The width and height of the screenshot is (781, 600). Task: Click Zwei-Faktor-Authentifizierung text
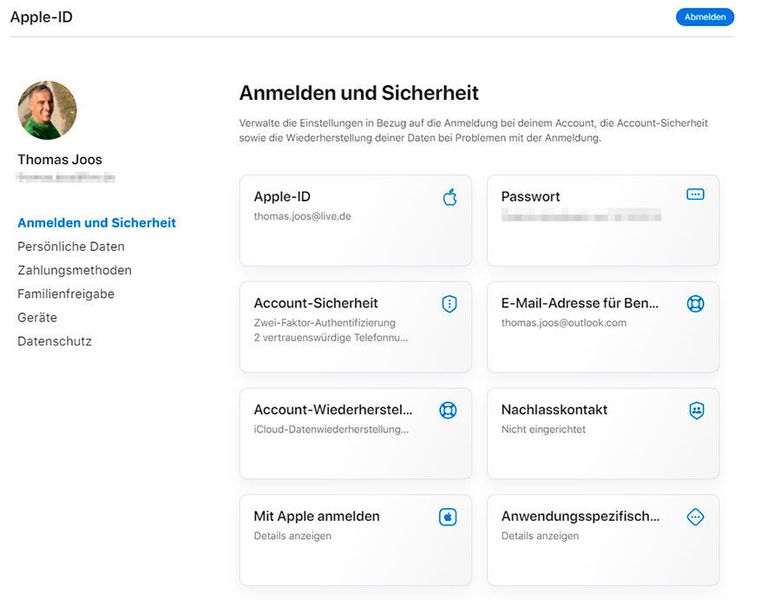tap(325, 323)
